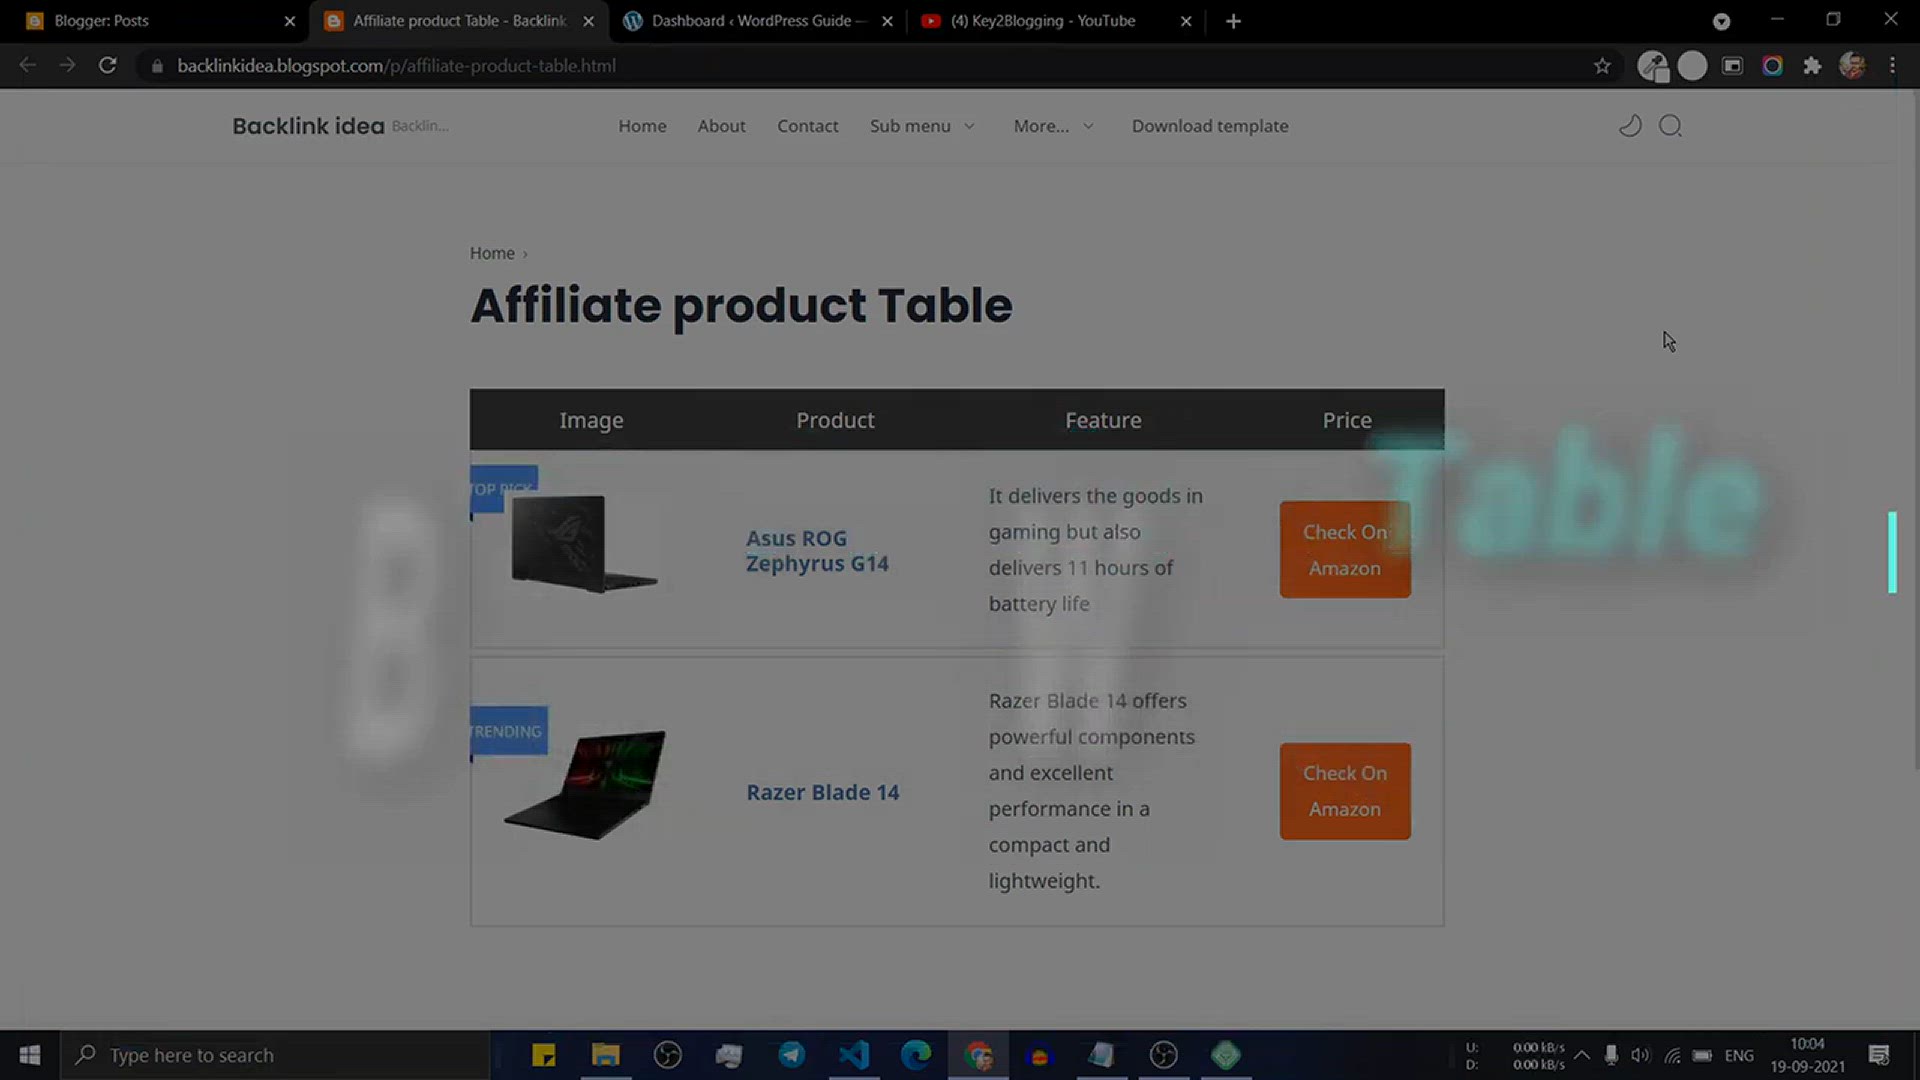This screenshot has height=1080, width=1920.
Task: Open the site search icon
Action: pyautogui.click(x=1670, y=126)
